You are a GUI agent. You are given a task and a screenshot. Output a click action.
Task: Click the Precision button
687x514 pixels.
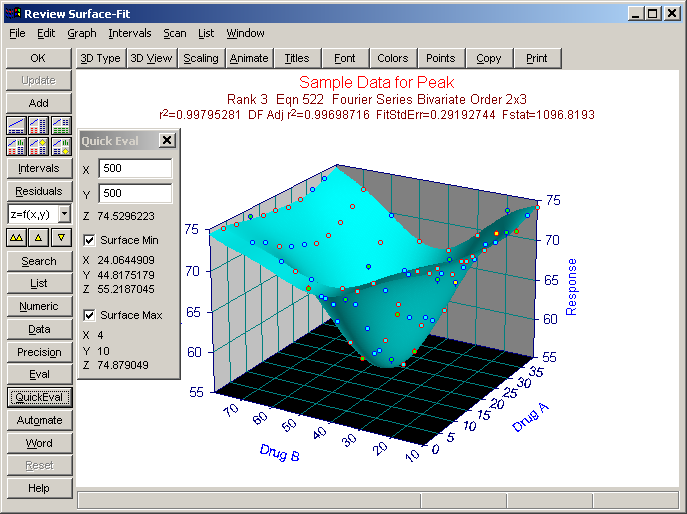point(39,352)
